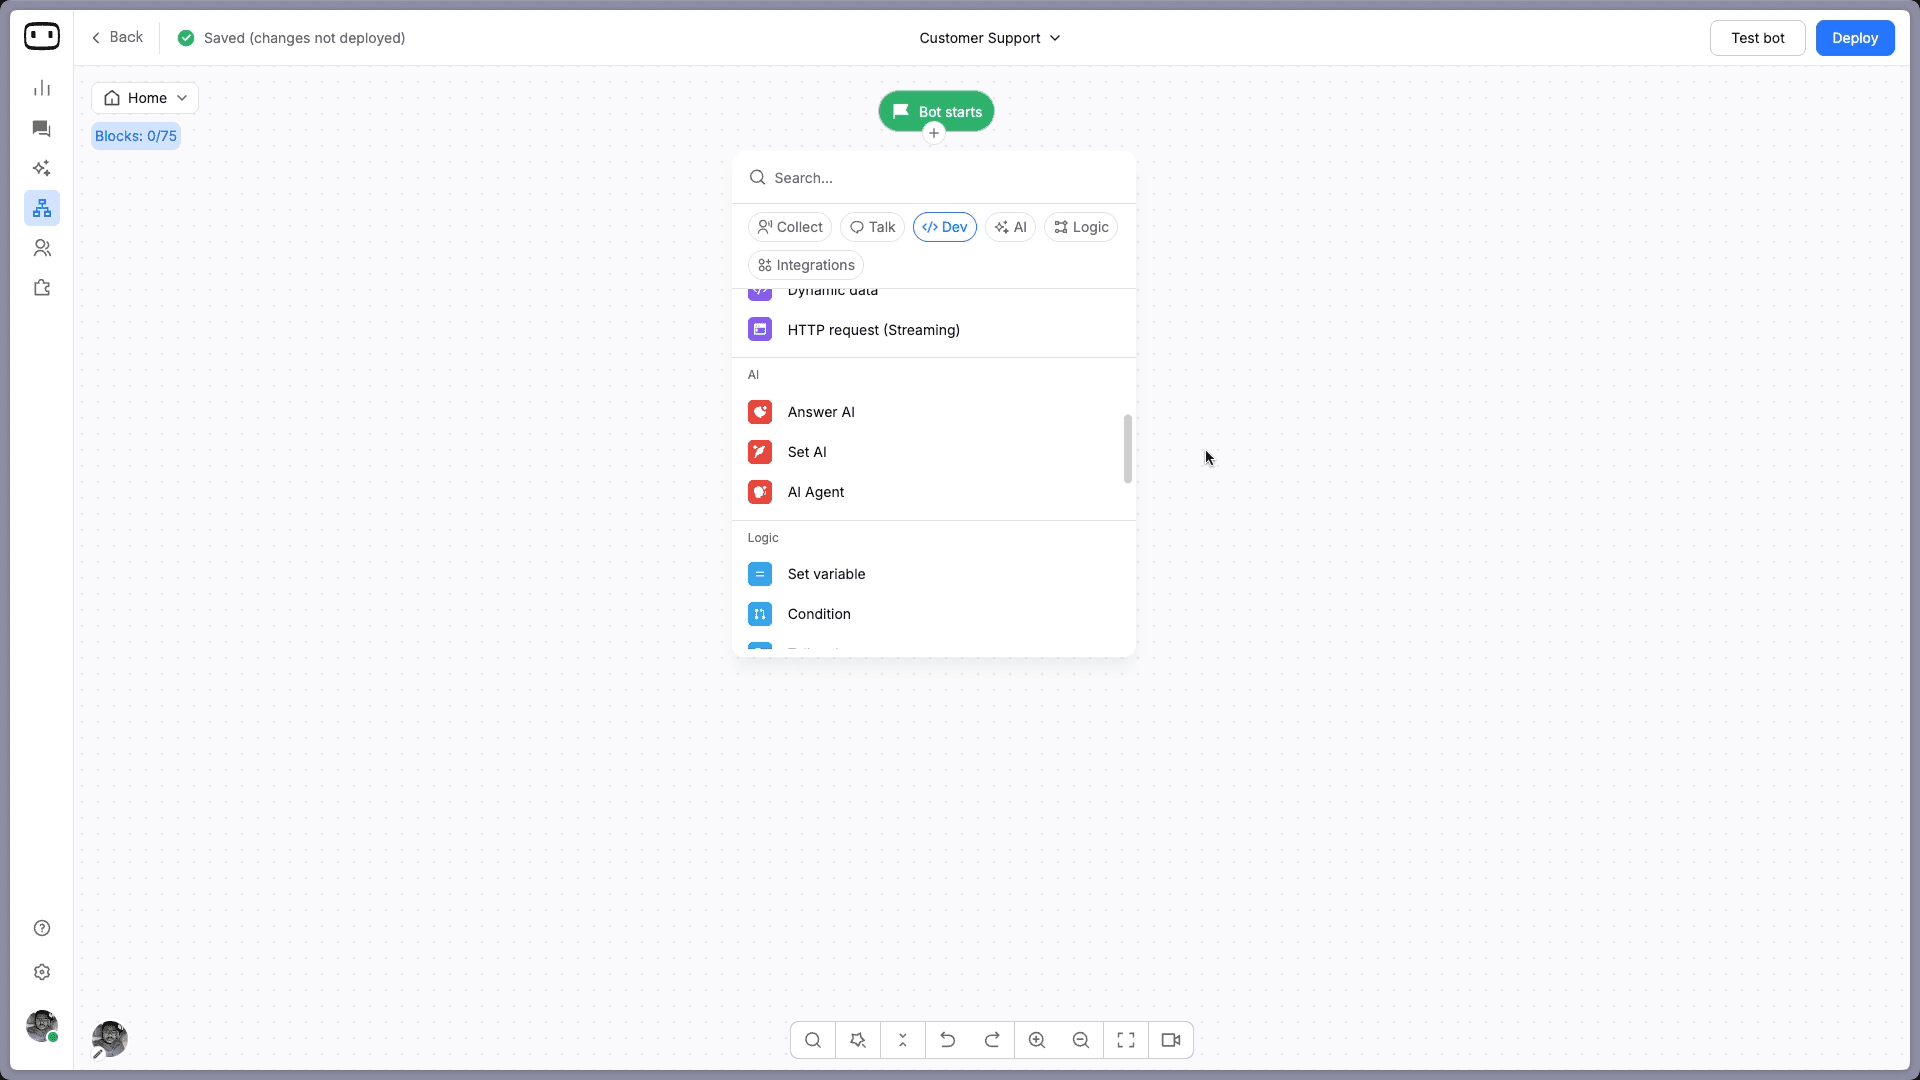Open the conversations chat sidebar icon
The height and width of the screenshot is (1080, 1920).
coord(42,128)
